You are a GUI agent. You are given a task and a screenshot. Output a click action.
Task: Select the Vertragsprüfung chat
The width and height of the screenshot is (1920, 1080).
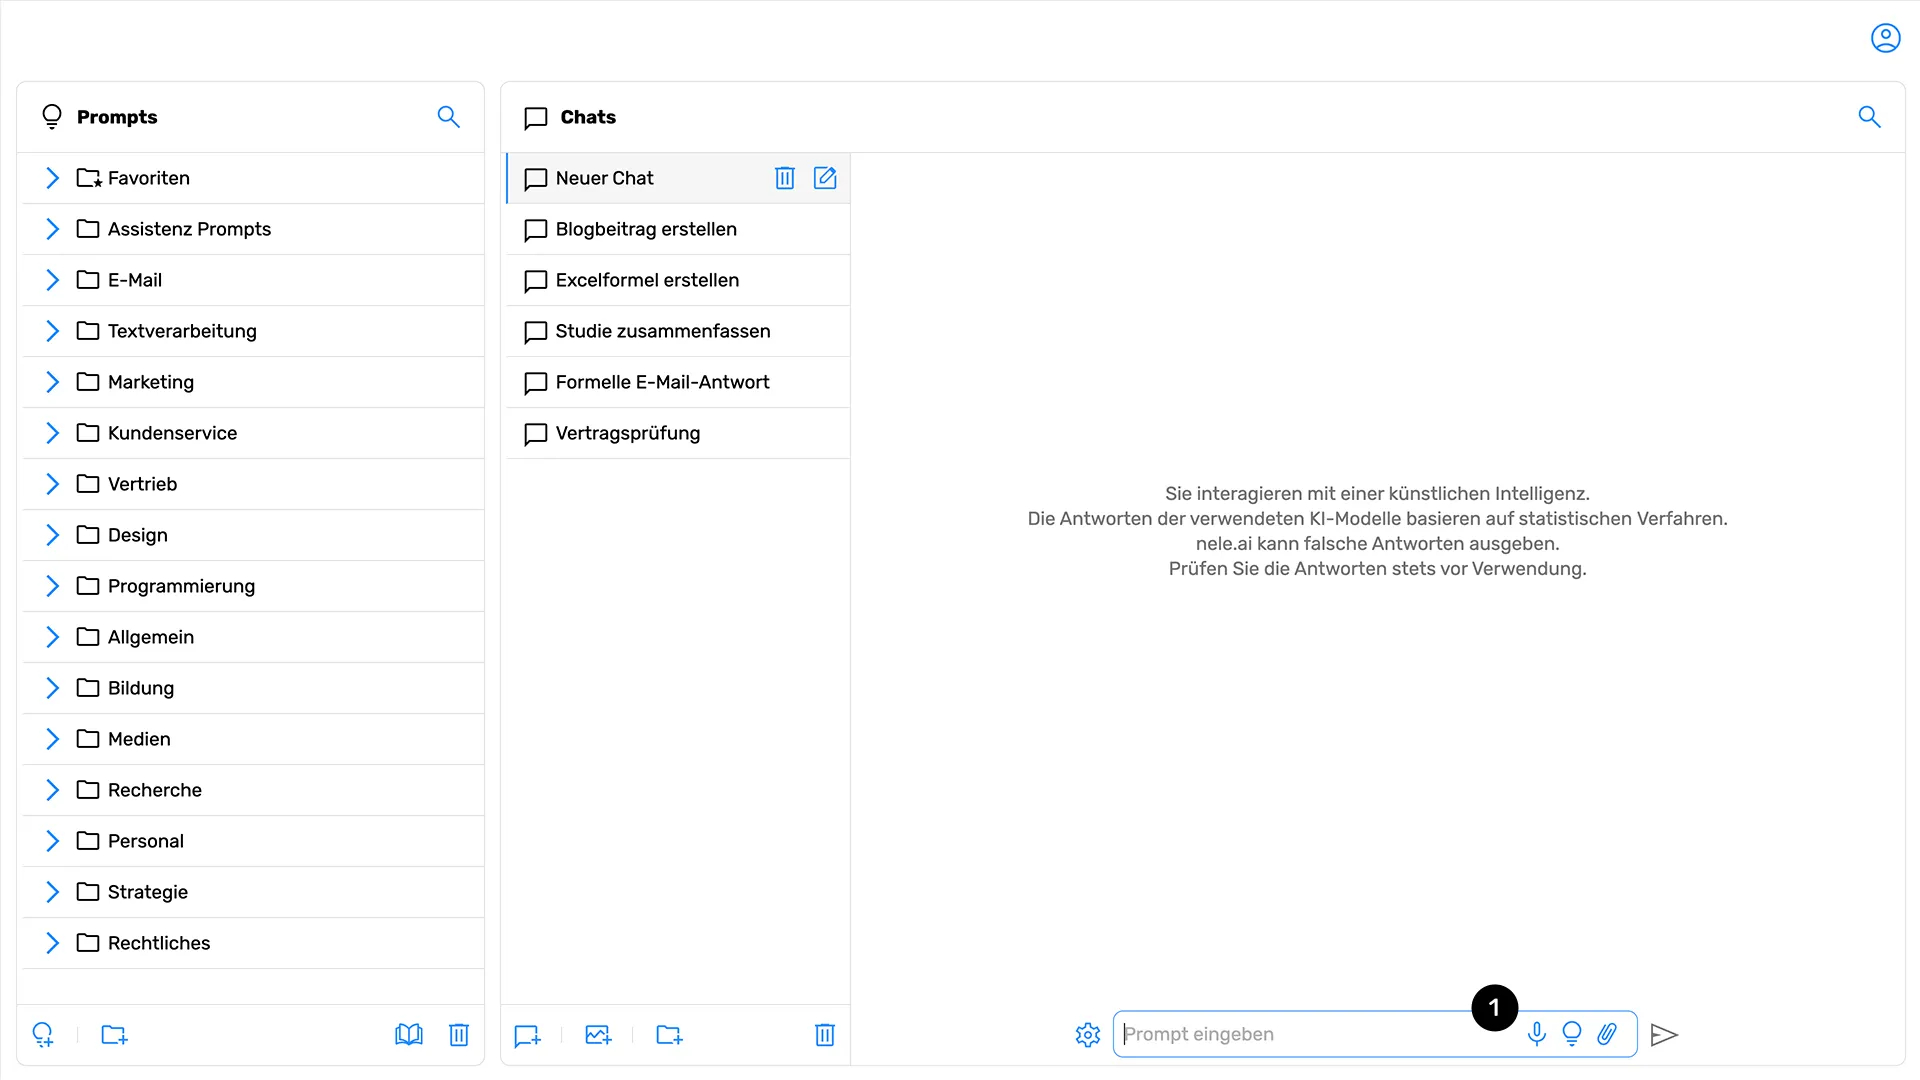pyautogui.click(x=628, y=433)
